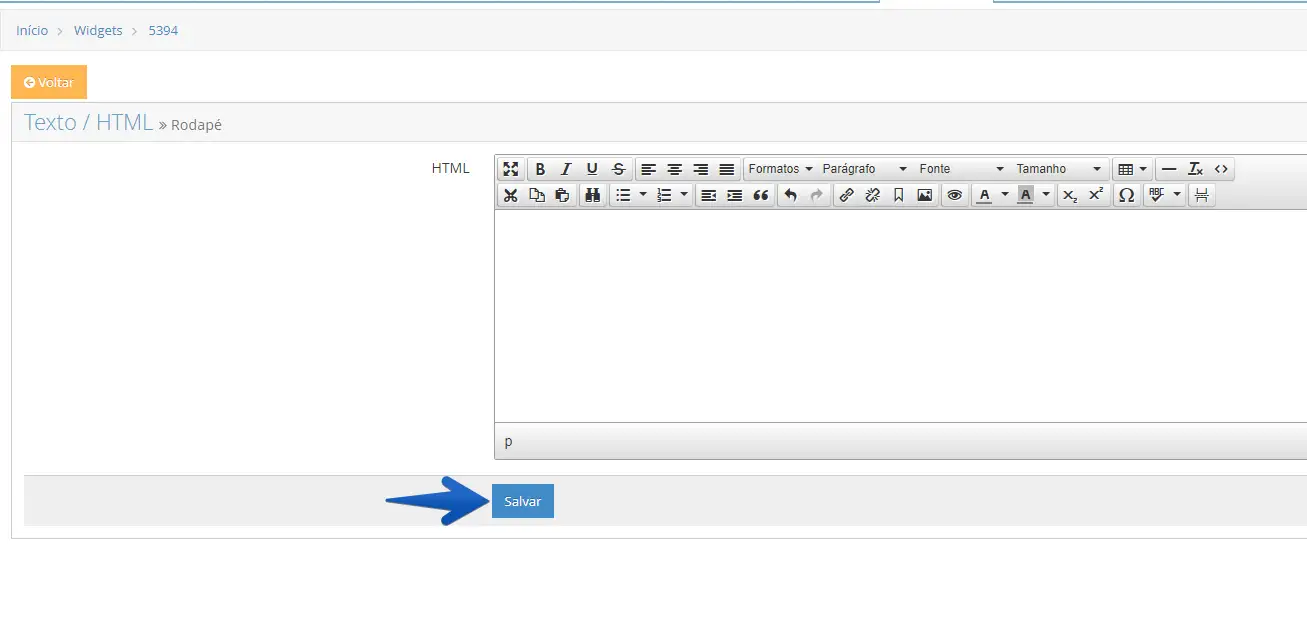The width and height of the screenshot is (1307, 617).
Task: Toggle fullscreen editor mode
Action: [511, 169]
